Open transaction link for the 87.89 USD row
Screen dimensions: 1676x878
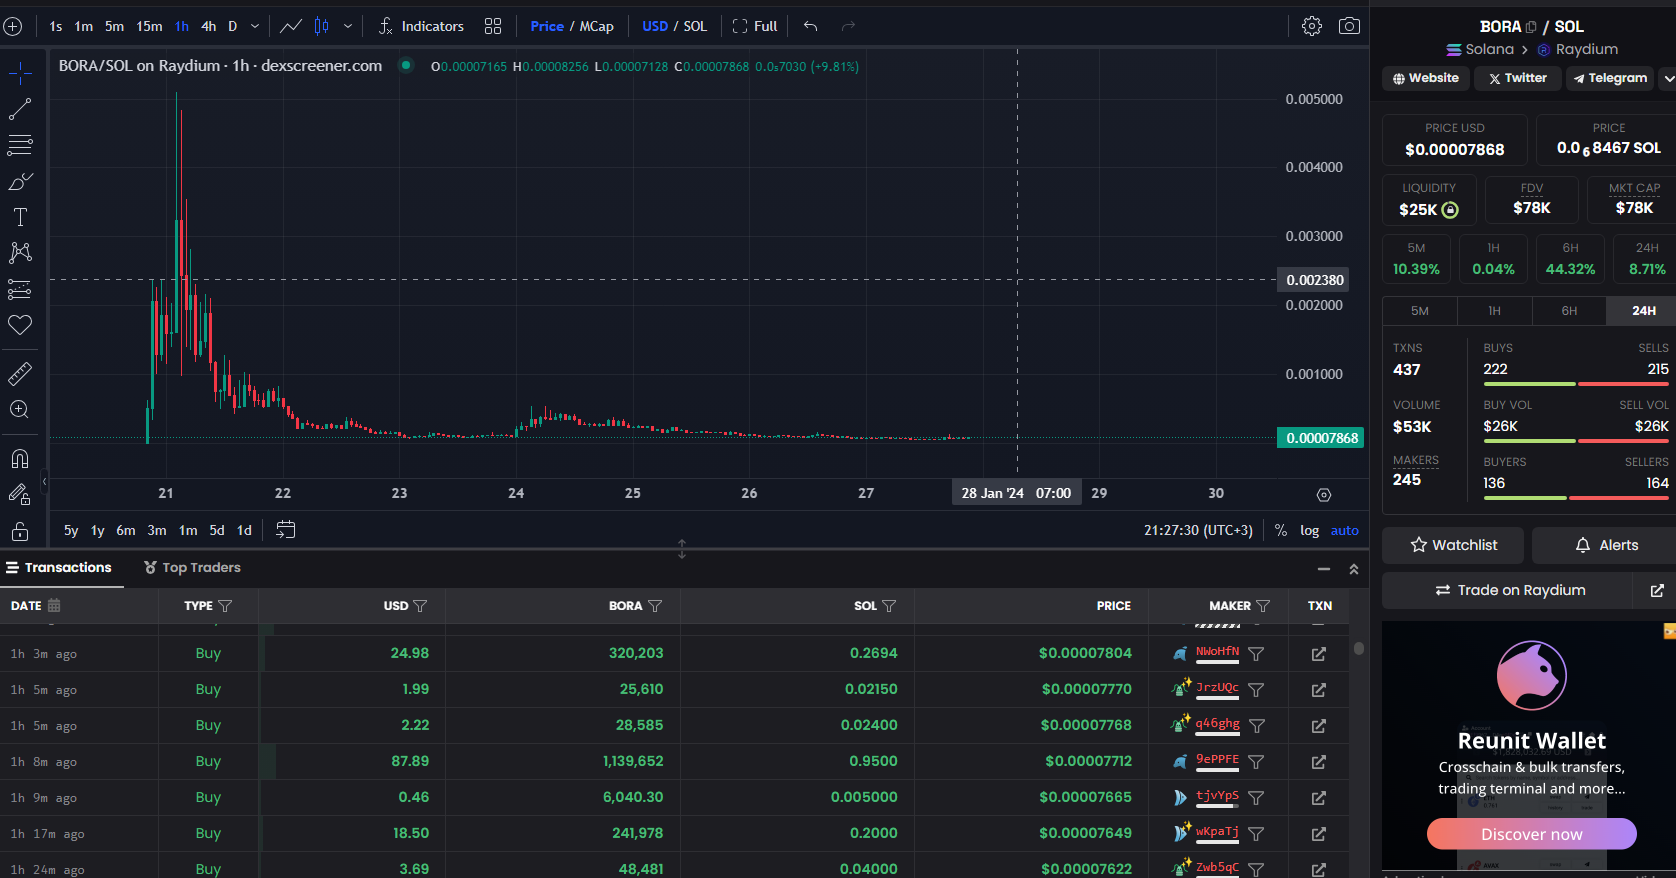1319,762
